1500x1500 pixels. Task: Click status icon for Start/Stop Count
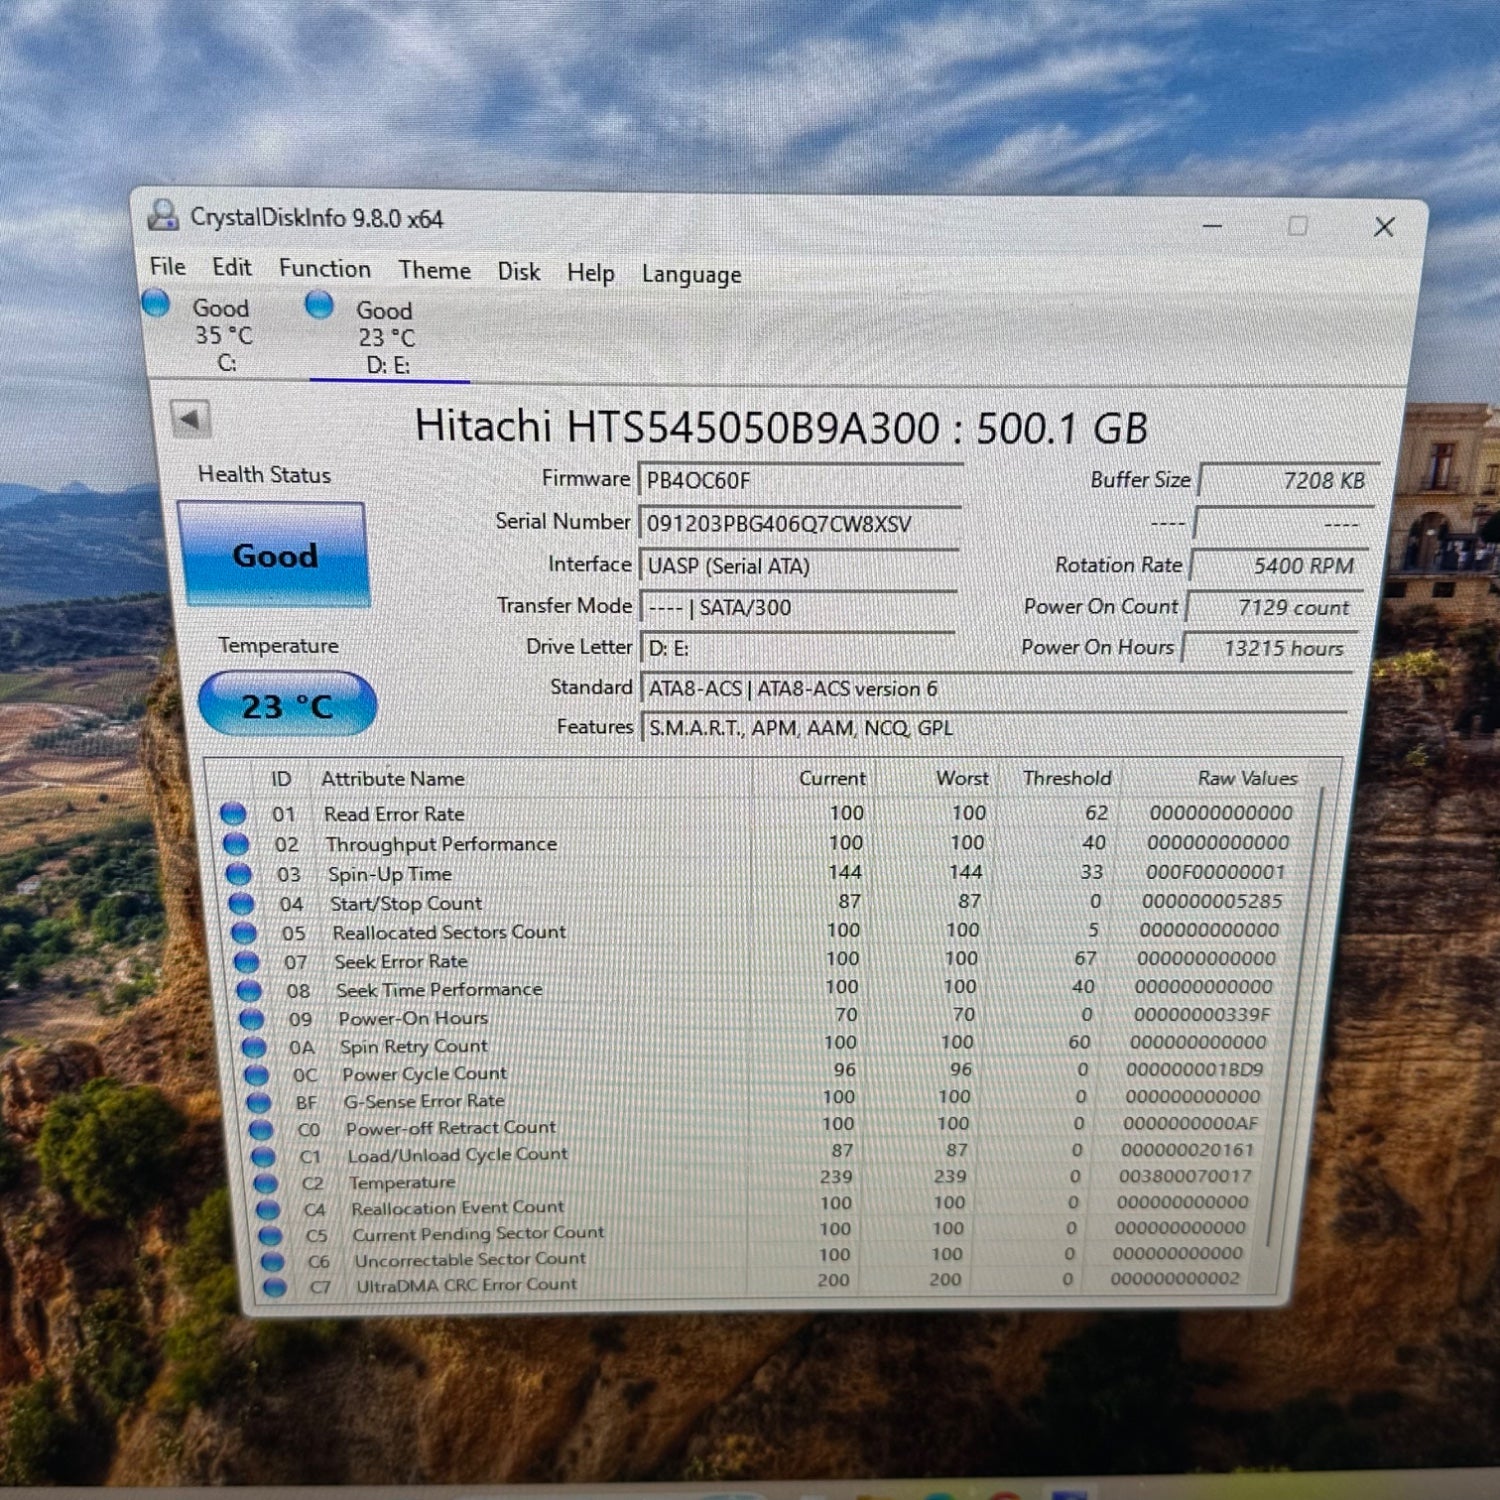[x=241, y=903]
